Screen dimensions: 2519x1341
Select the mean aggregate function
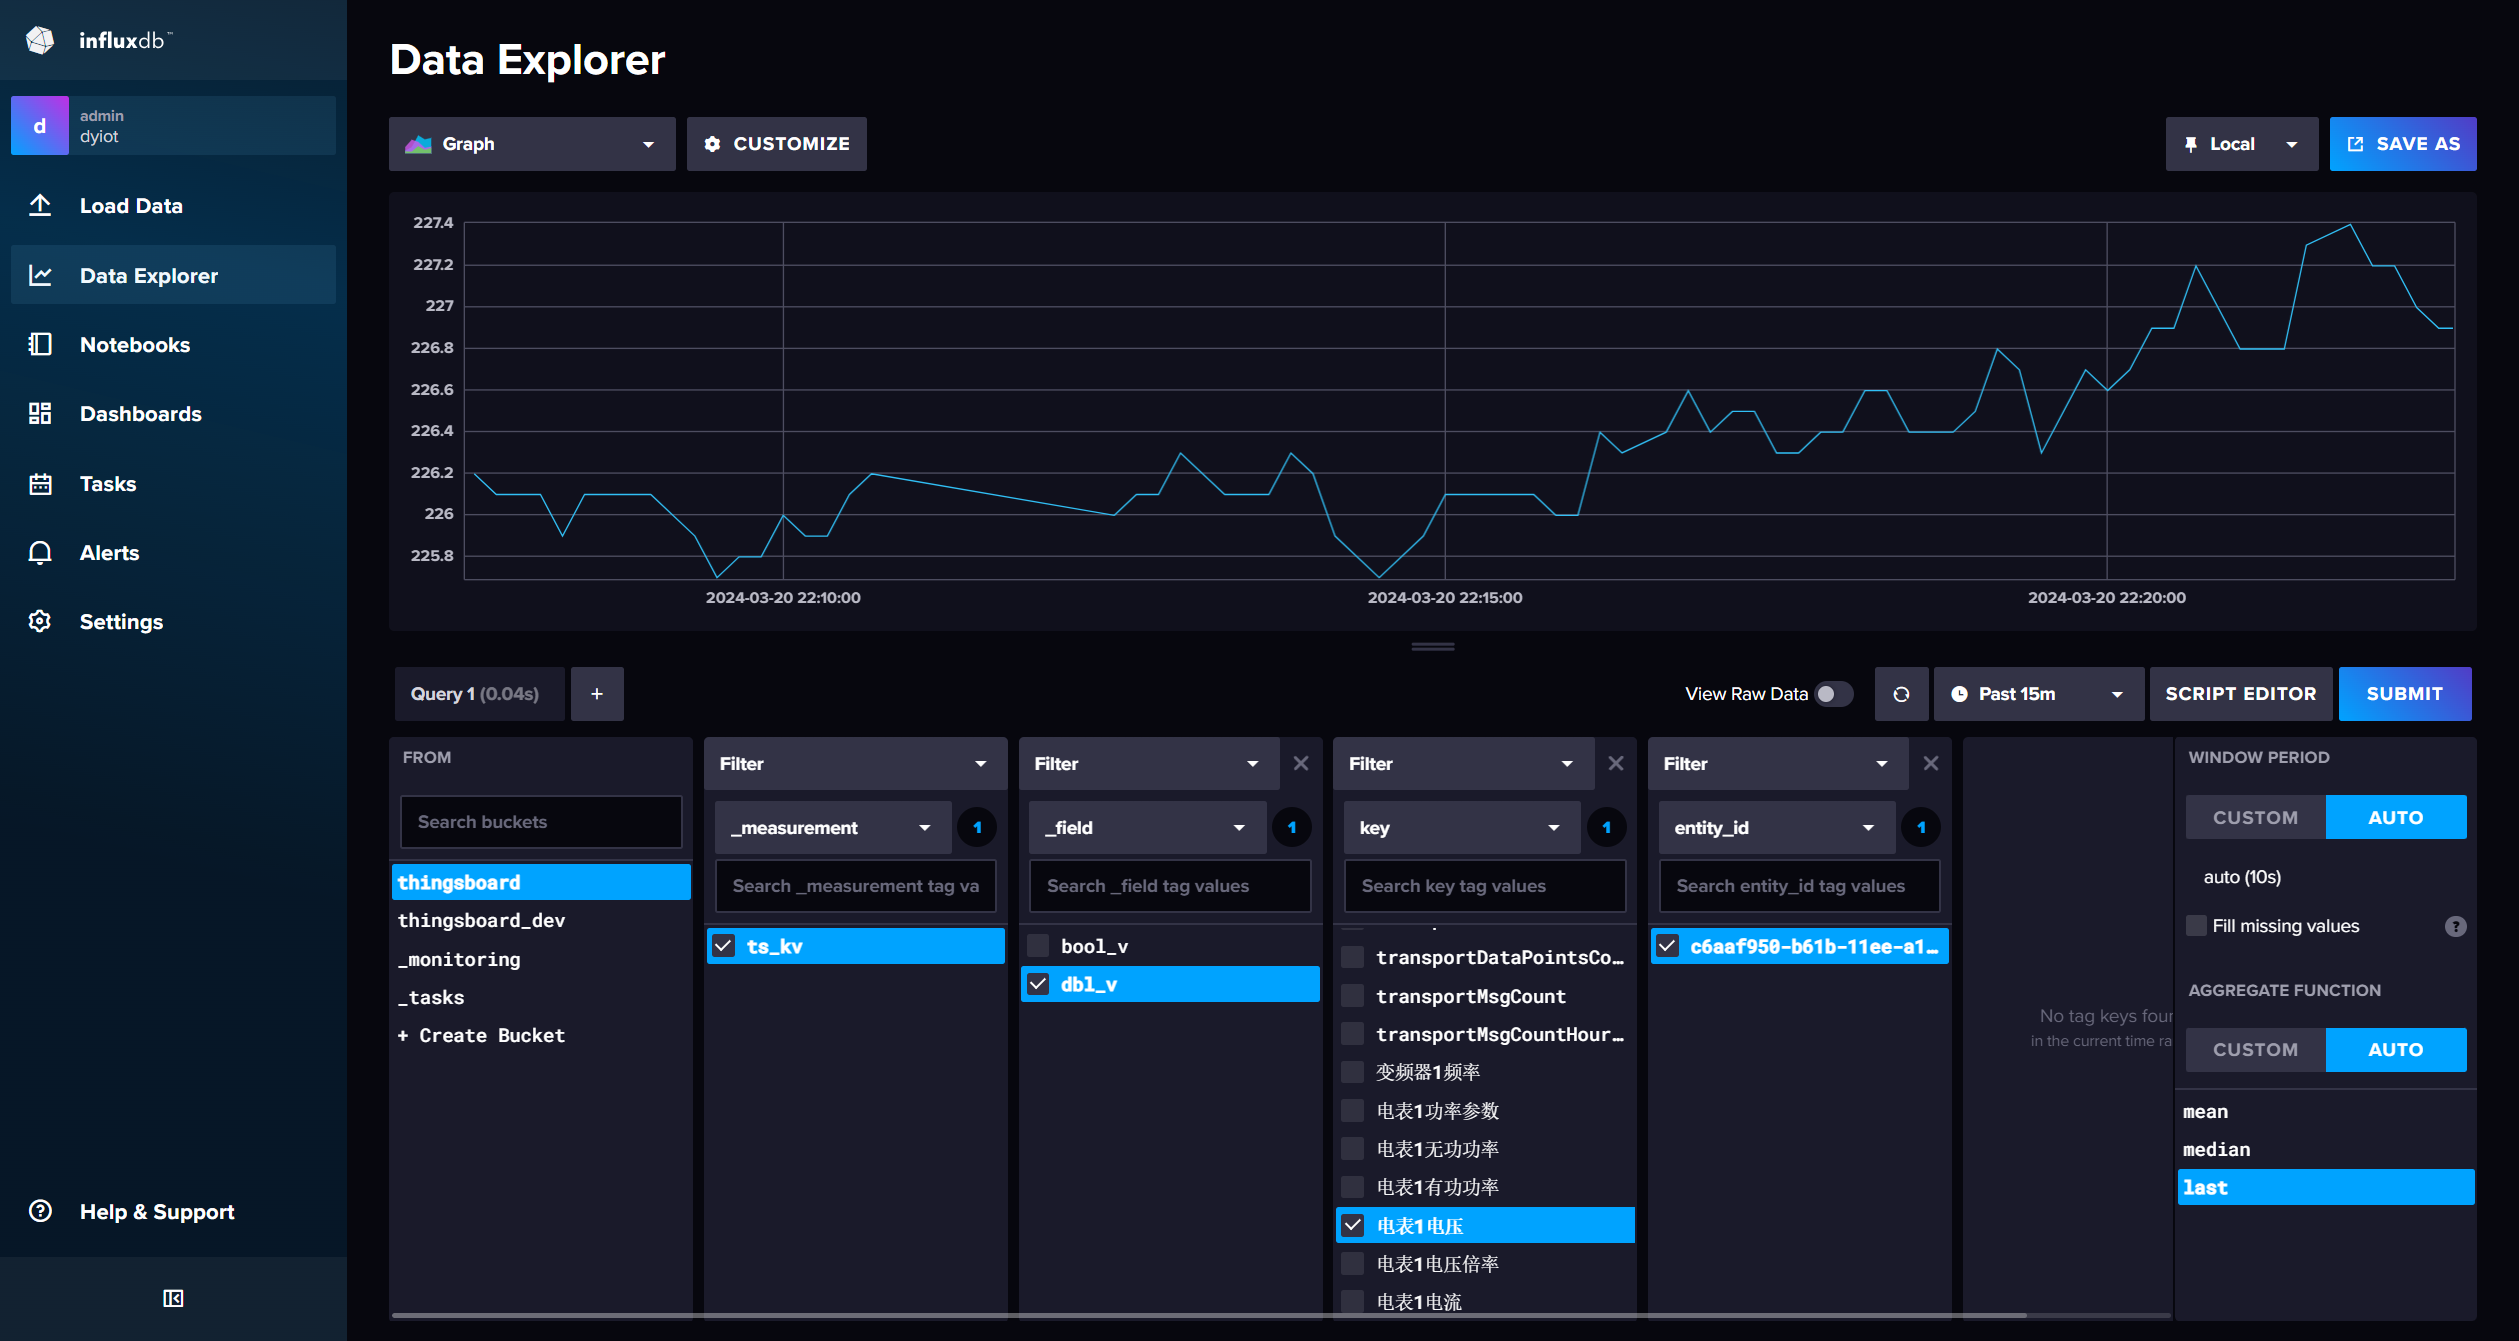2325,1112
